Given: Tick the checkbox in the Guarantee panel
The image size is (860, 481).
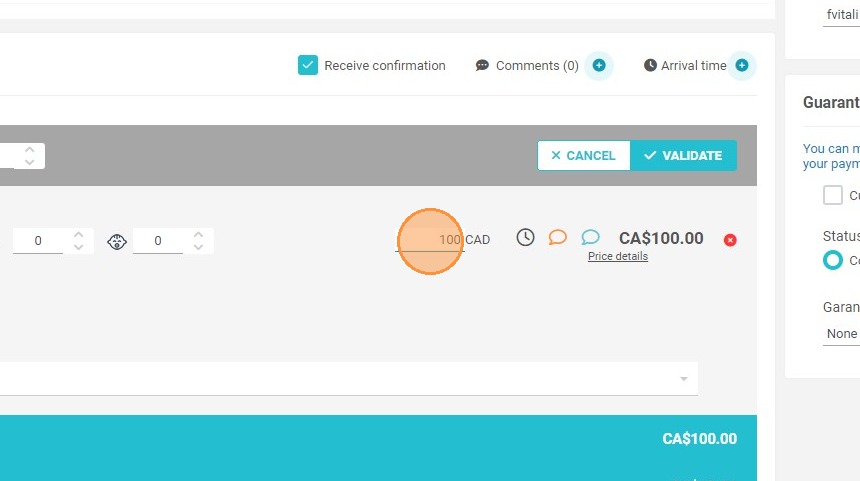Looking at the screenshot, I should coord(833,195).
